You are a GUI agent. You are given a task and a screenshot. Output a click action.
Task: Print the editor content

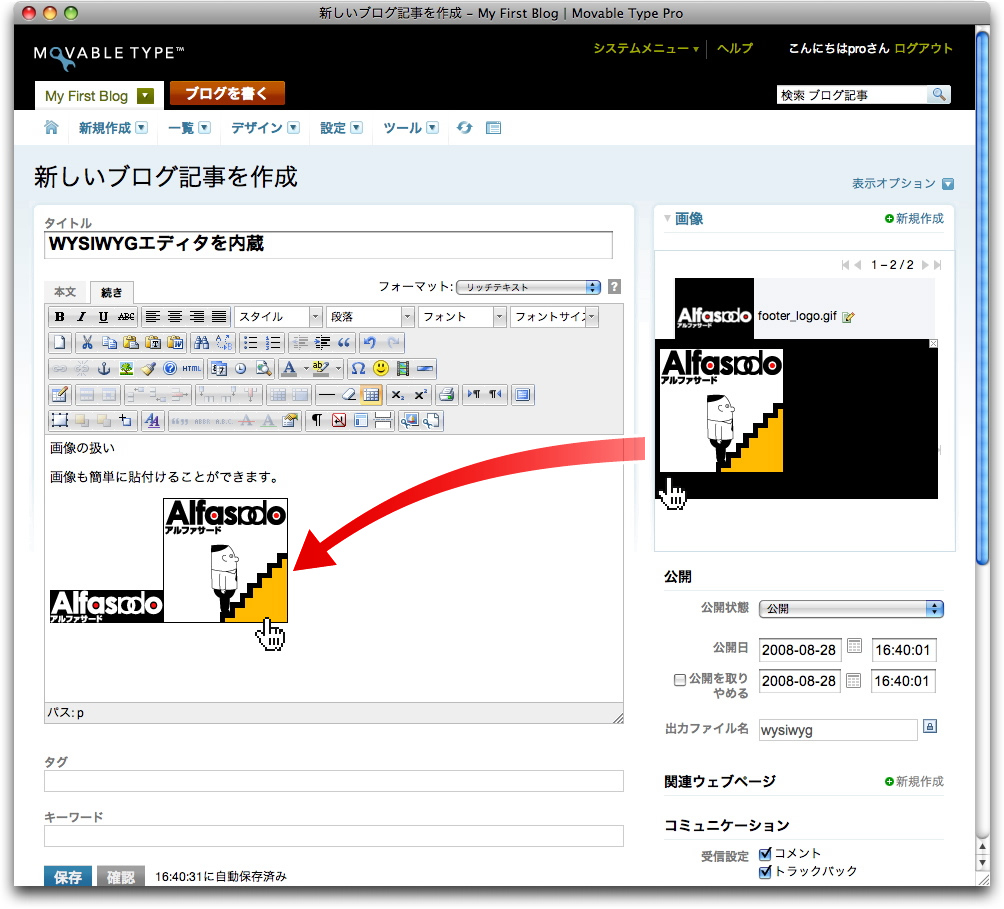click(447, 395)
